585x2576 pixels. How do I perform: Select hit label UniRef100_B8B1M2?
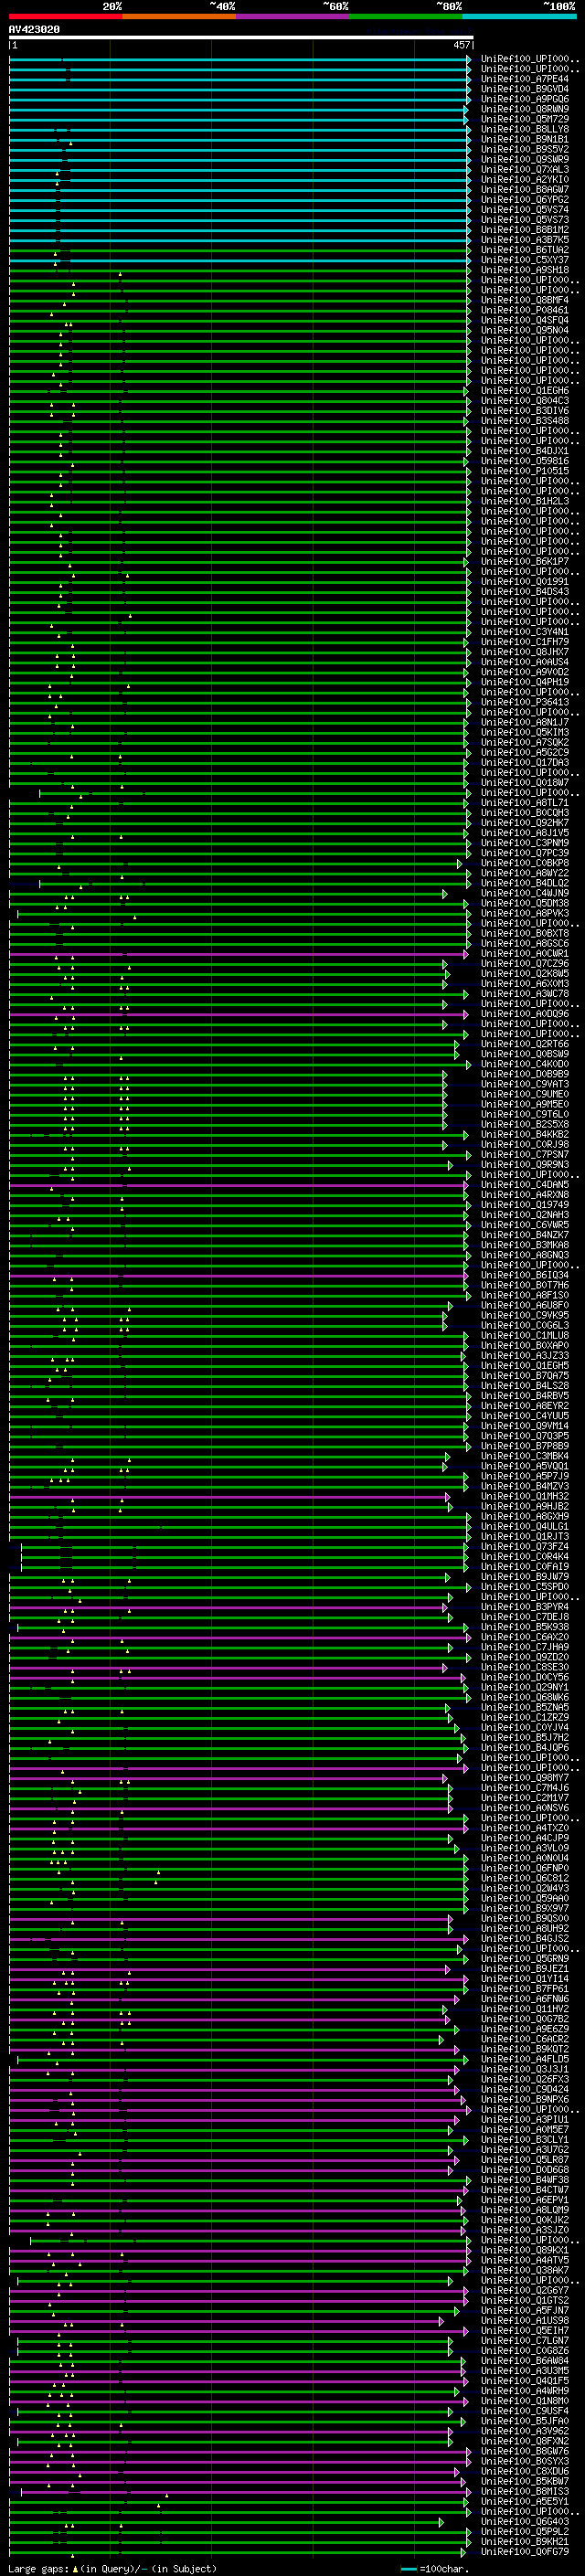click(525, 229)
